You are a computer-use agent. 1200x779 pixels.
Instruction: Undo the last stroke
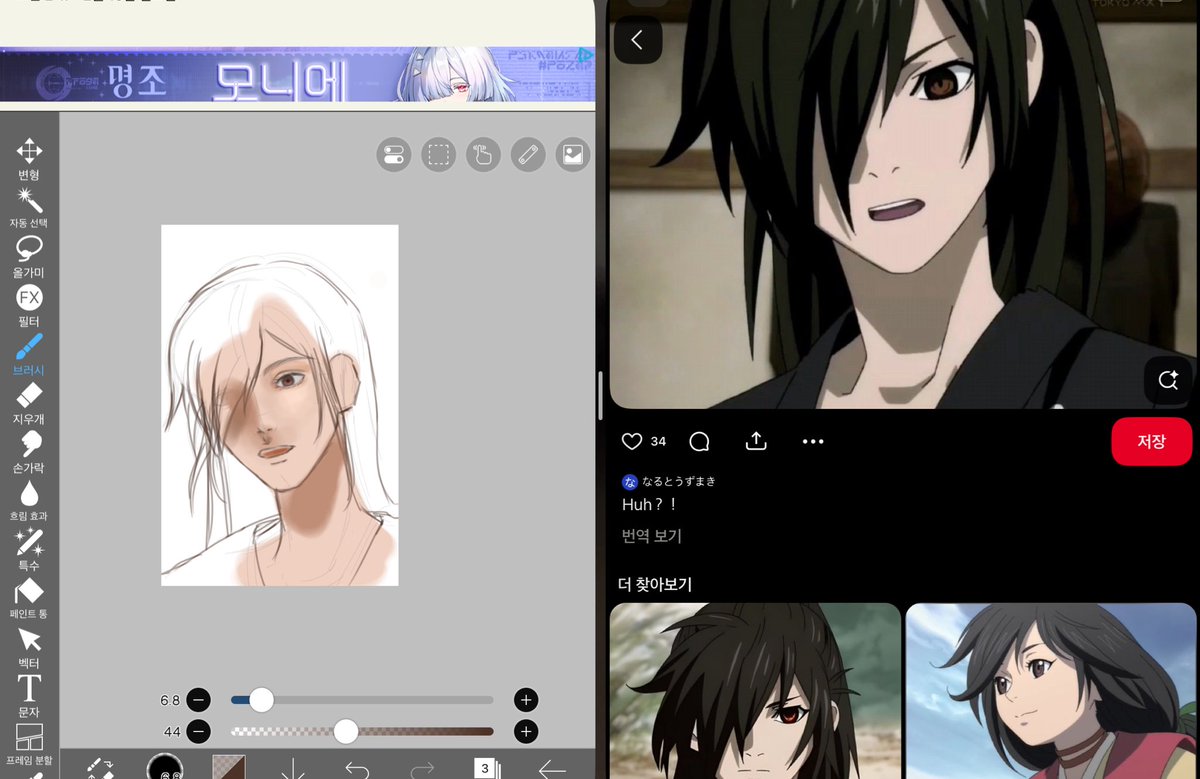(357, 768)
